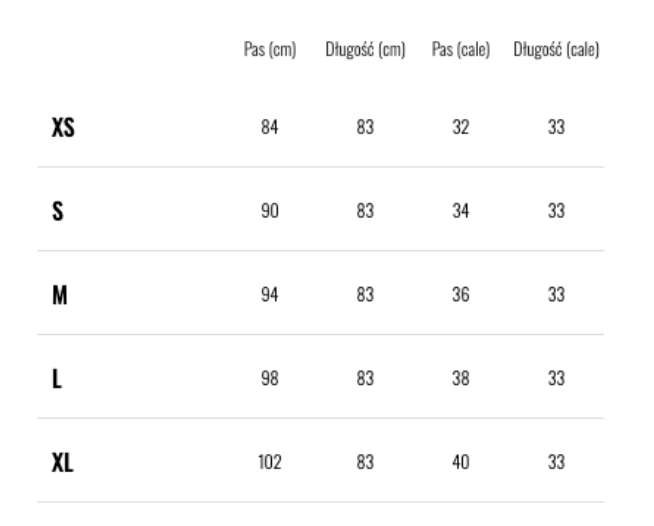This screenshot has height=526, width=654.
Task: Click inch waist value 36 for M
Action: tap(460, 296)
